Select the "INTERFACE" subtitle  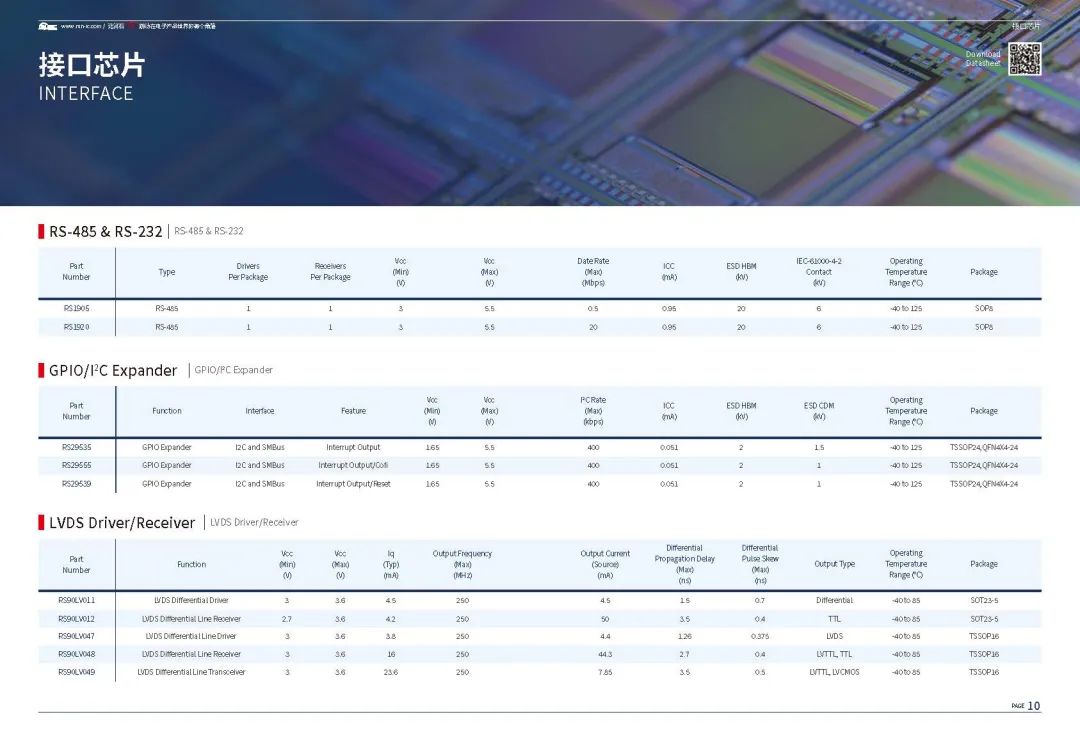[85, 94]
